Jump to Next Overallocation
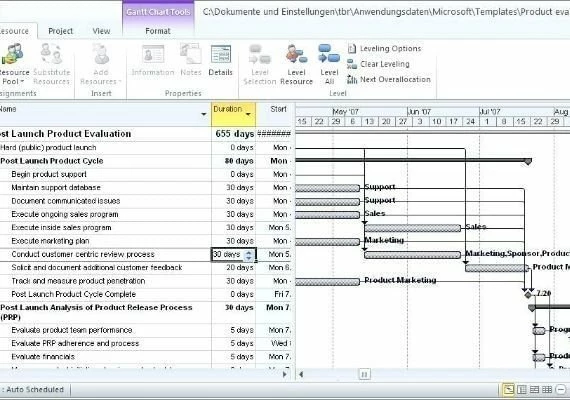The width and height of the screenshot is (570, 400). tap(389, 79)
